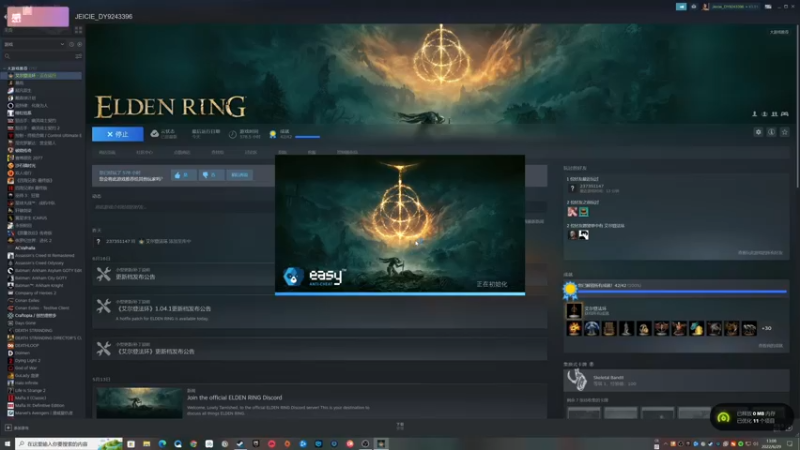The width and height of the screenshot is (800, 450).
Task: Click the achievements progress bar 42/42
Action: pos(682,291)
